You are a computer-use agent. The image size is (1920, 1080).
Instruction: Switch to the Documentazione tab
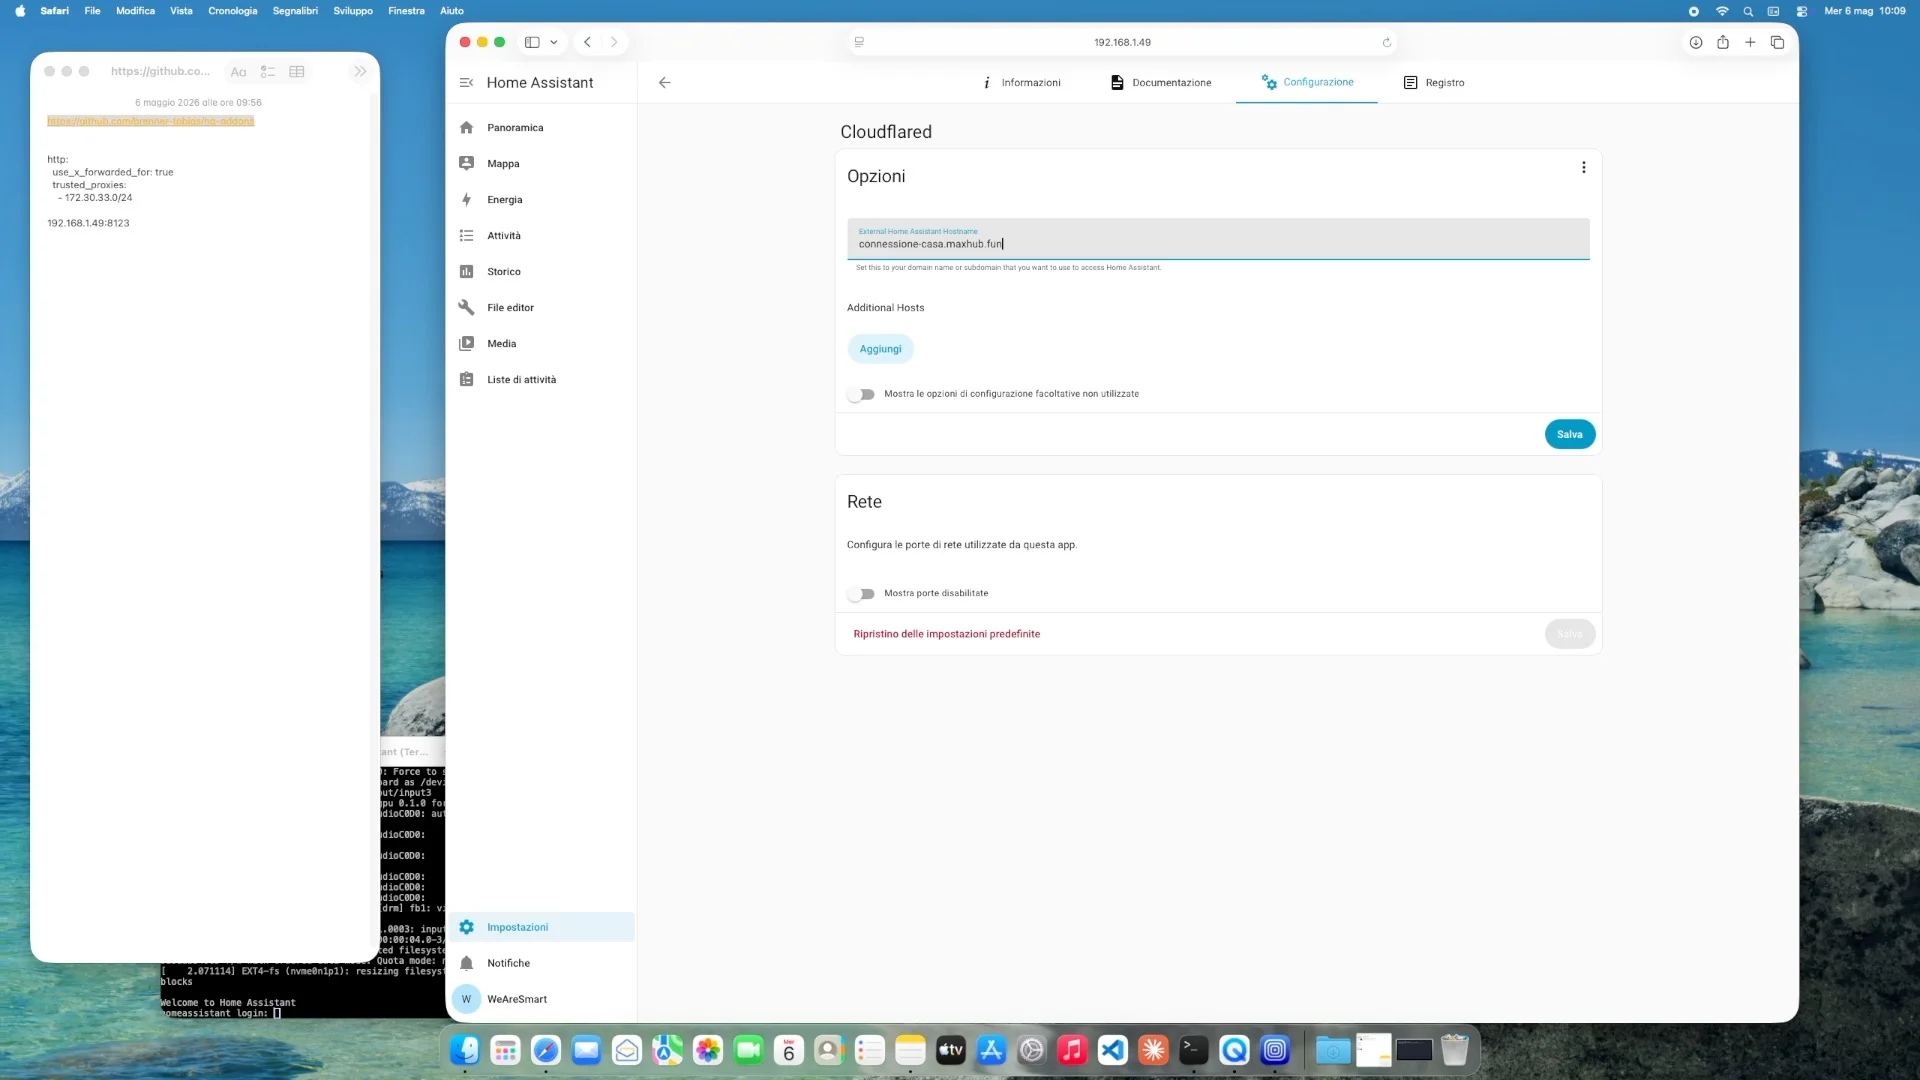tap(1161, 83)
